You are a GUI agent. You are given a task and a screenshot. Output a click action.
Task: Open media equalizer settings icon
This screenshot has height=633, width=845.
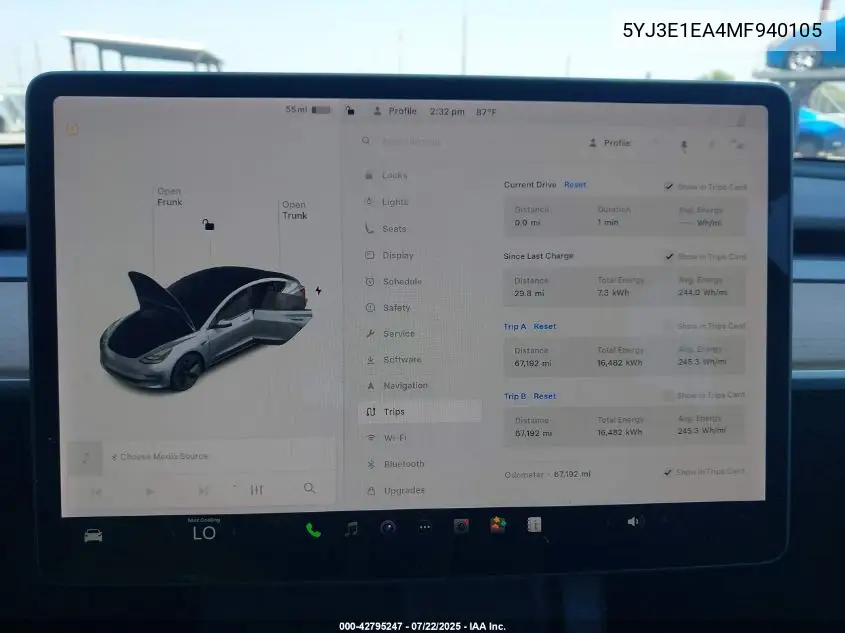pos(257,490)
